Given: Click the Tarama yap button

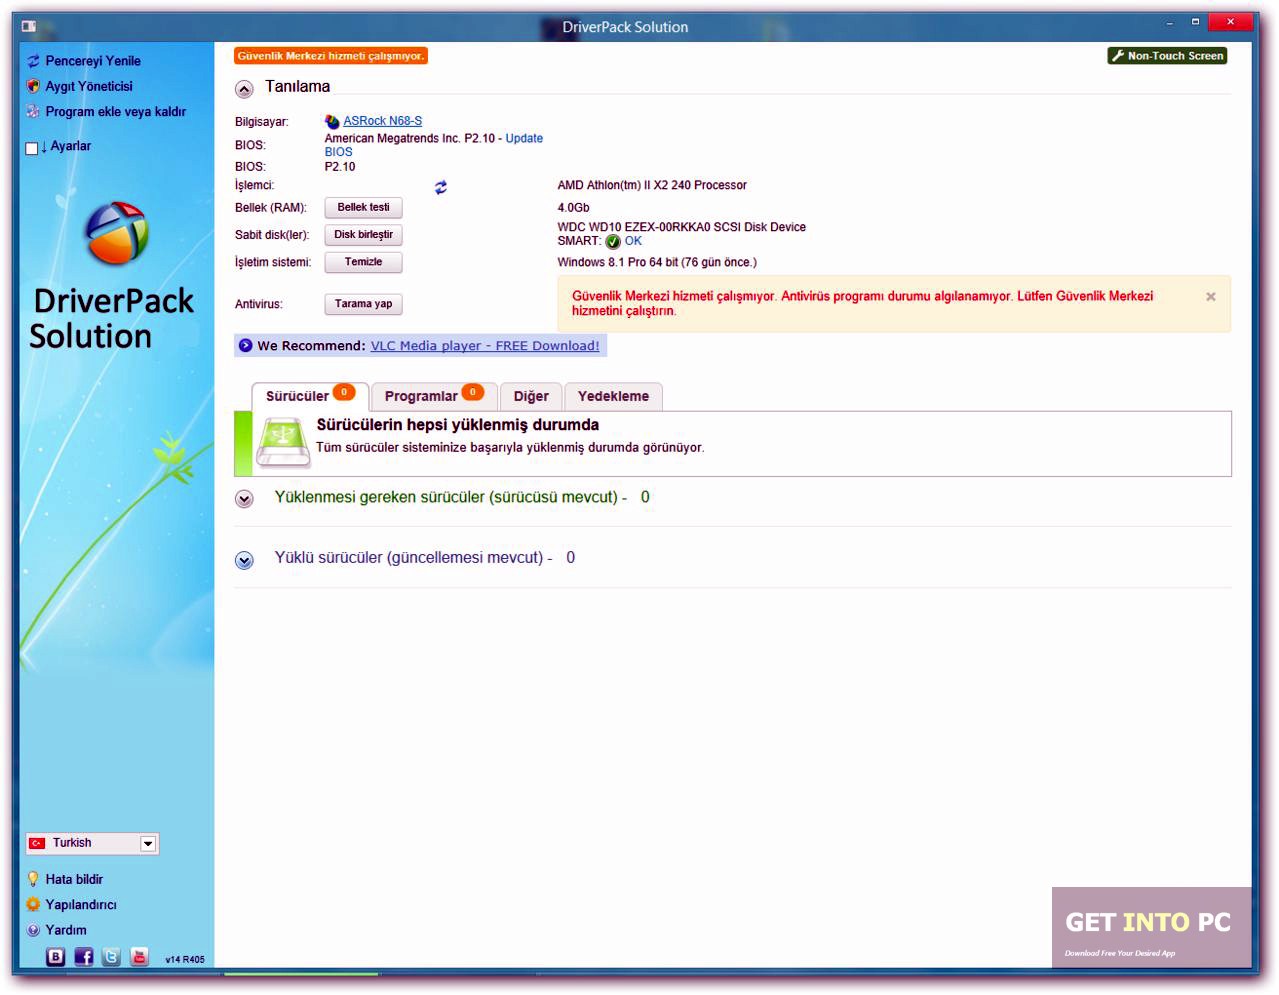Looking at the screenshot, I should pyautogui.click(x=363, y=304).
